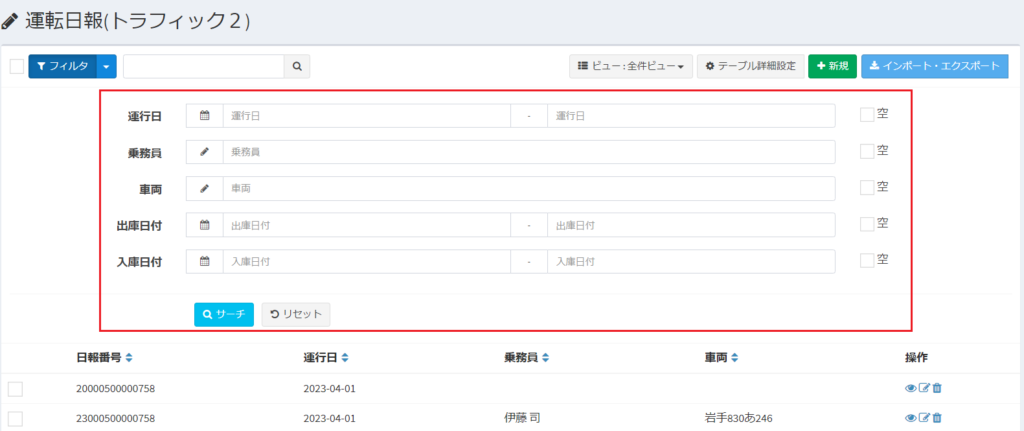Screen dimensions: 1024x431
Task: Select row 23000500000758 checkbox
Action: [15, 419]
